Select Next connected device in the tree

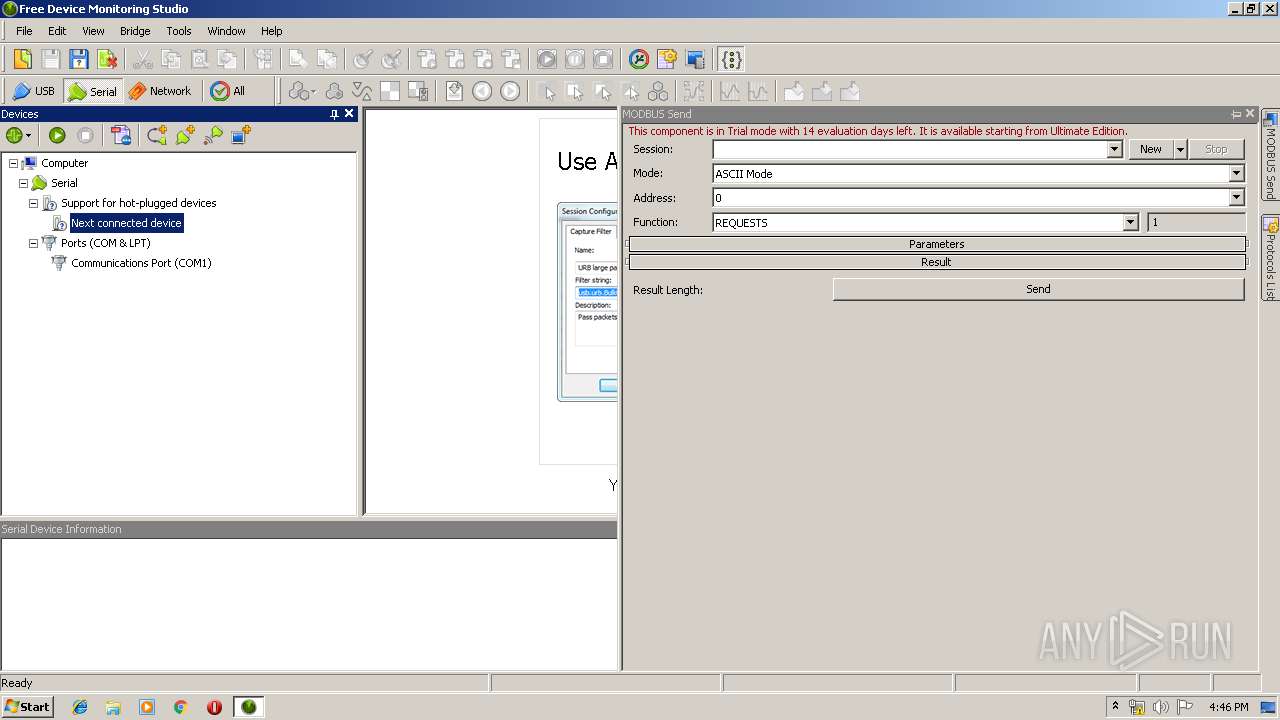(x=126, y=223)
